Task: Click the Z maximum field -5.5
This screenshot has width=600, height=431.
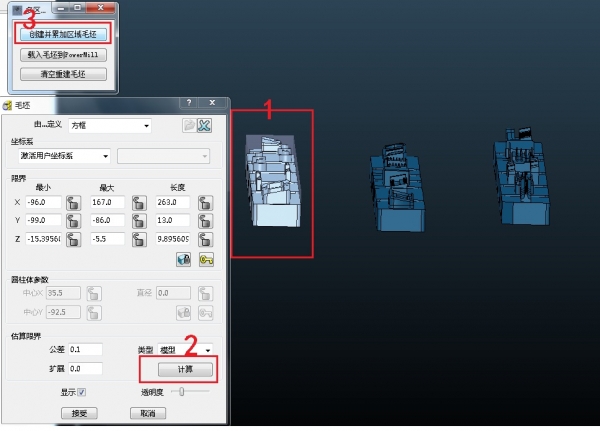Action: (x=108, y=239)
